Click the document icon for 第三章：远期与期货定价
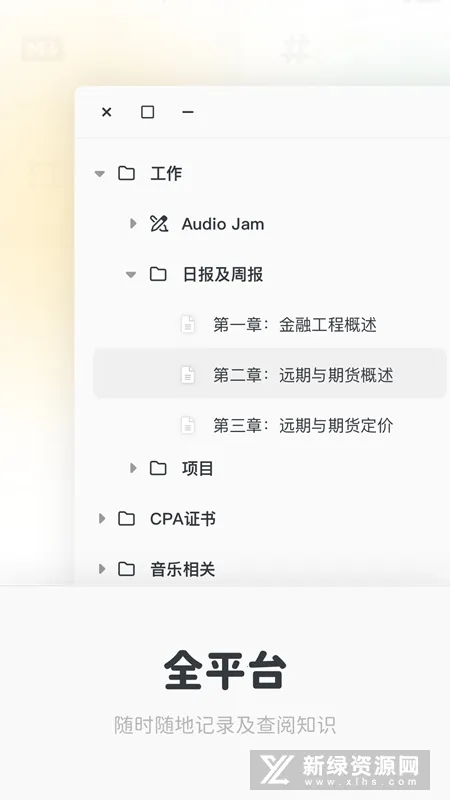The image size is (450, 800). (x=188, y=426)
